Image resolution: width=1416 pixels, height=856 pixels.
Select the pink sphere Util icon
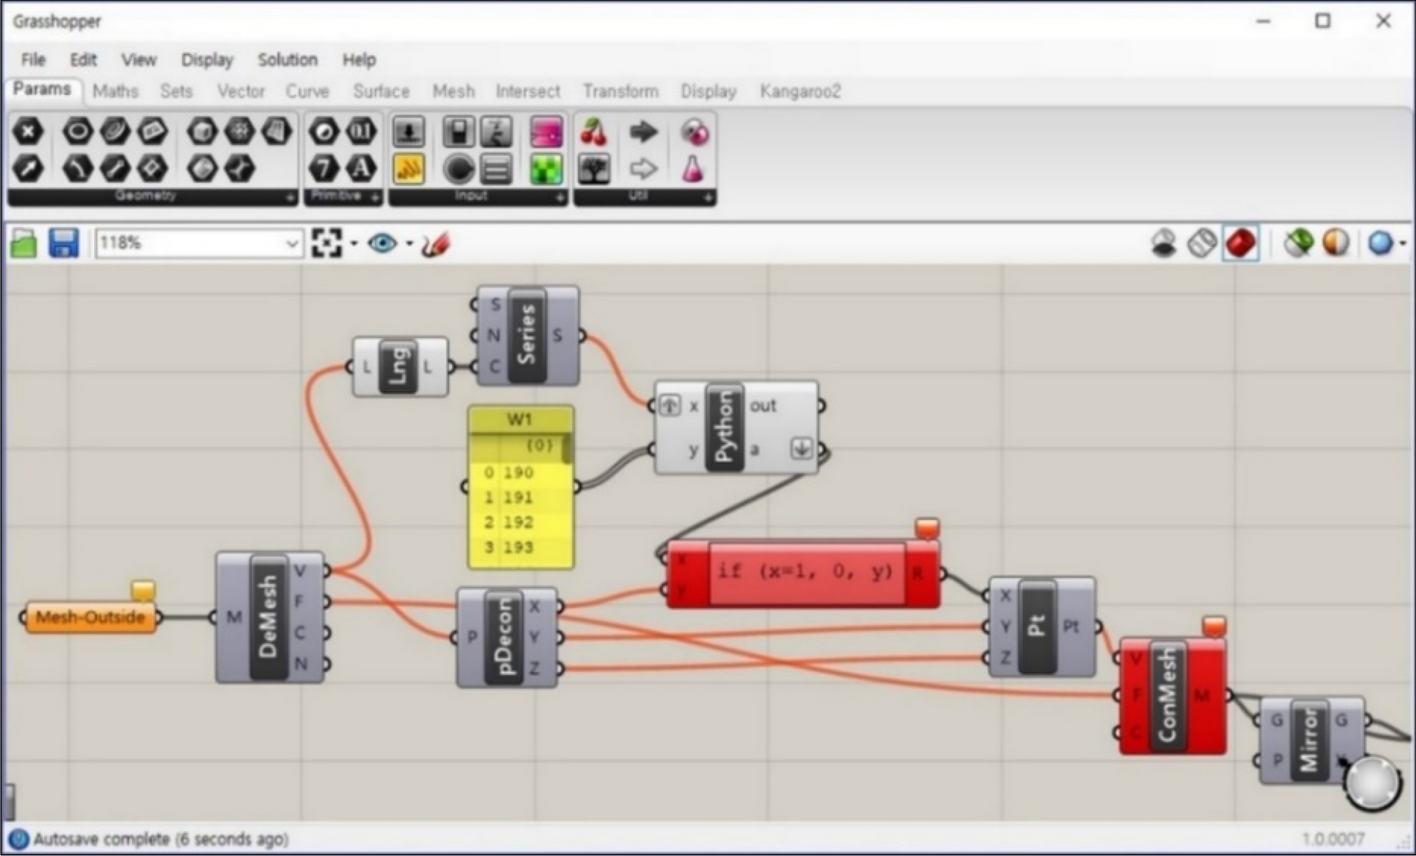694,131
